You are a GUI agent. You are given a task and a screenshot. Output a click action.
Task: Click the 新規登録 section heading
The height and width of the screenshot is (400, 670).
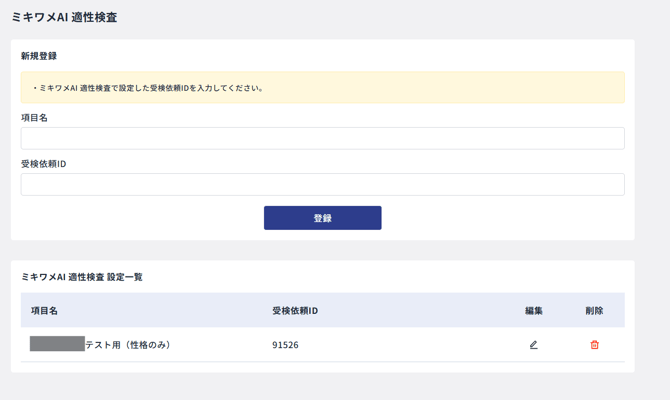(39, 56)
